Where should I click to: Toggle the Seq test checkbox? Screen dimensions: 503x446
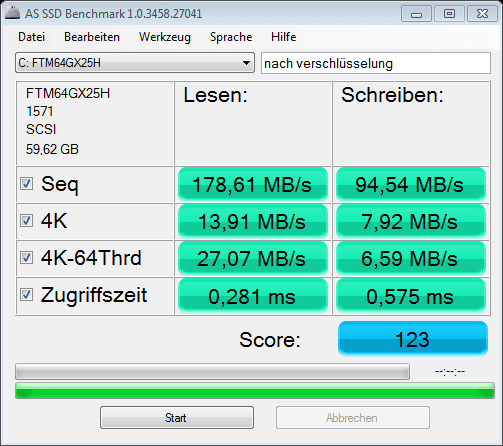26,183
